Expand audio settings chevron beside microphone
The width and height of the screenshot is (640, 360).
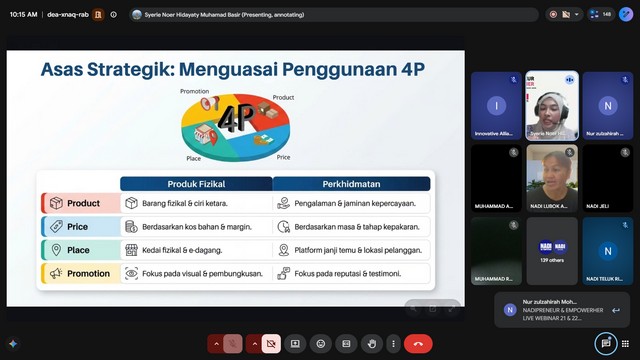point(216,344)
